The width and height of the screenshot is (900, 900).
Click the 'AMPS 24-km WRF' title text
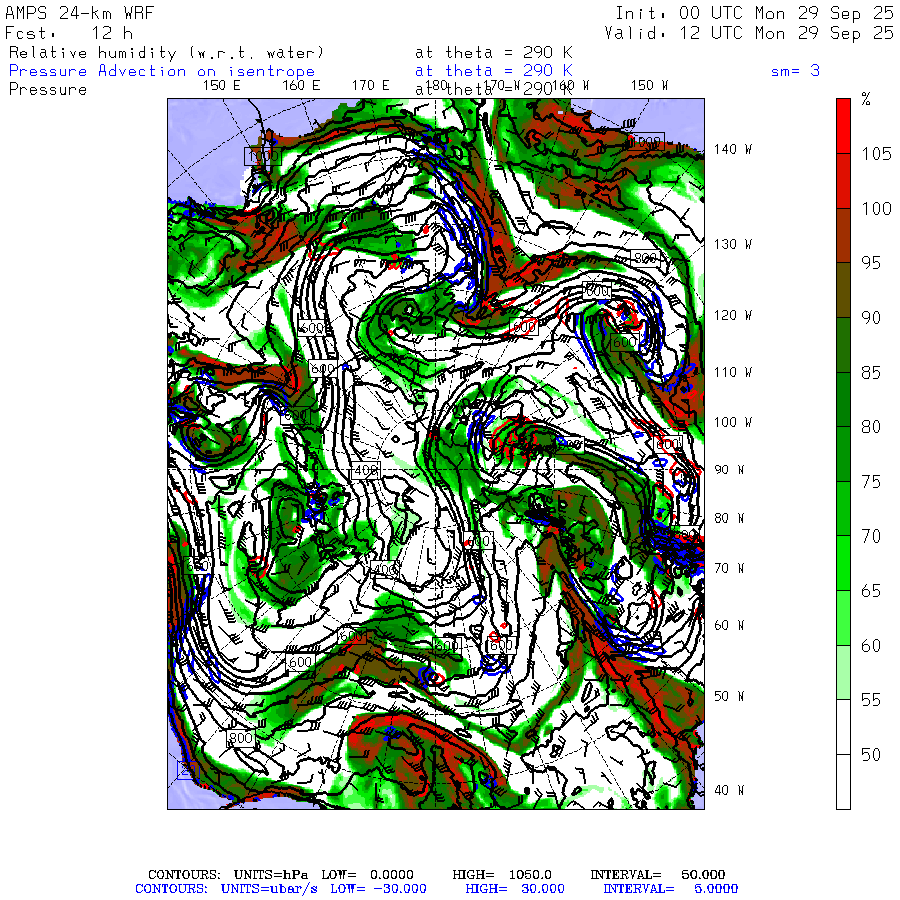click(79, 13)
